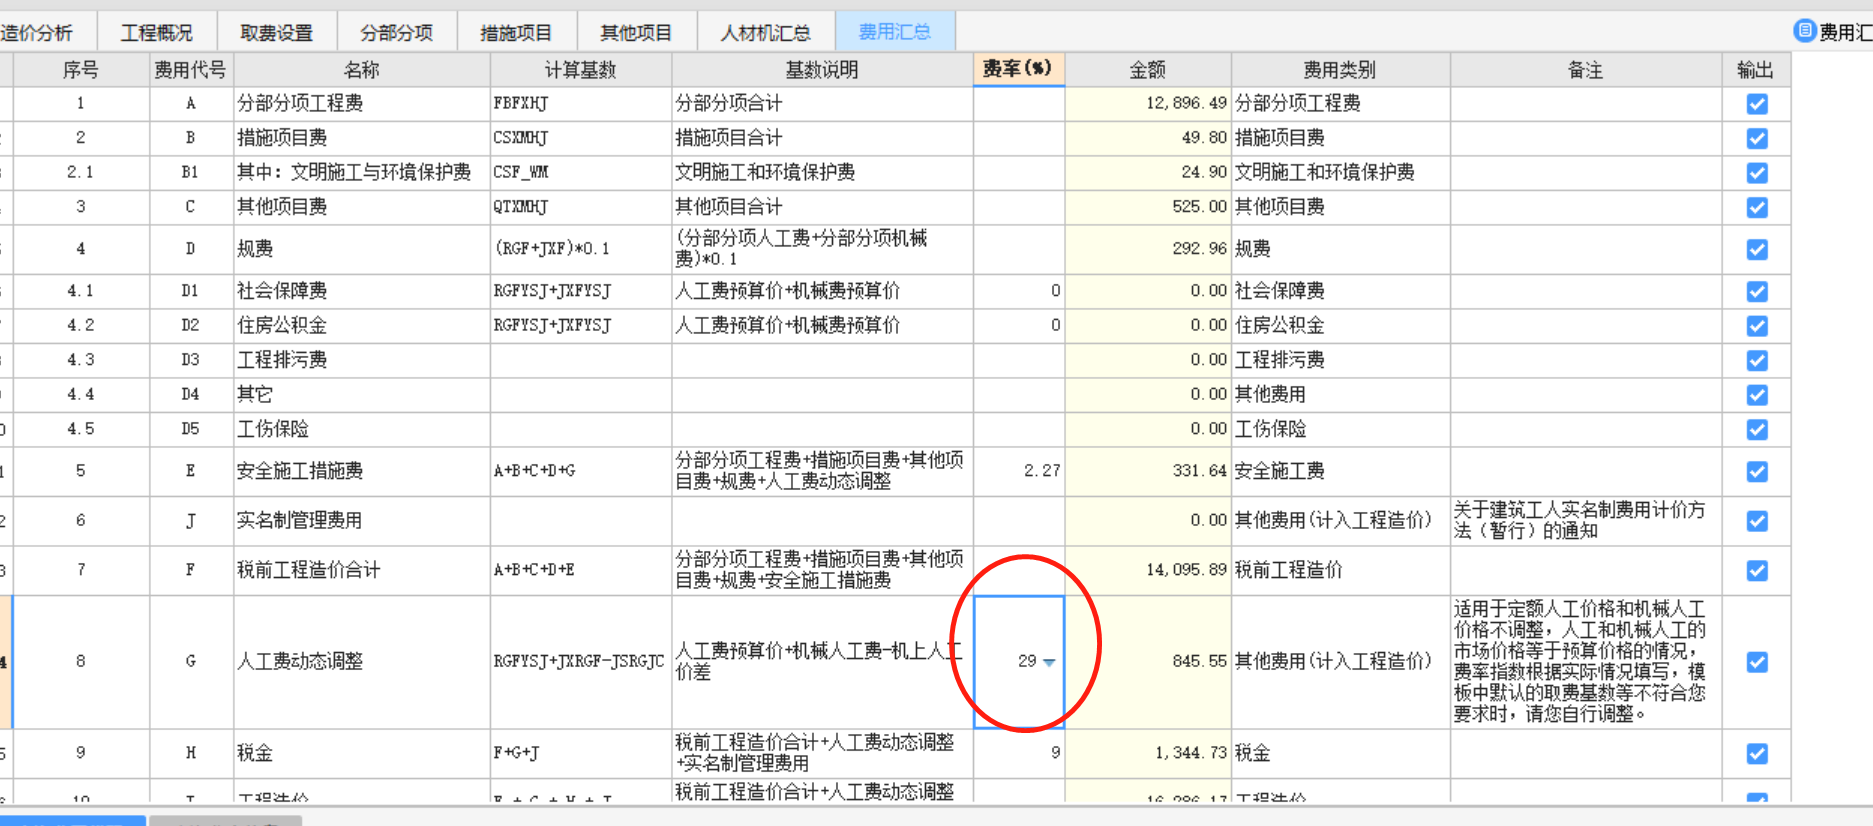Click the 费用类别 column header
1873x826 pixels.
[x=1340, y=70]
